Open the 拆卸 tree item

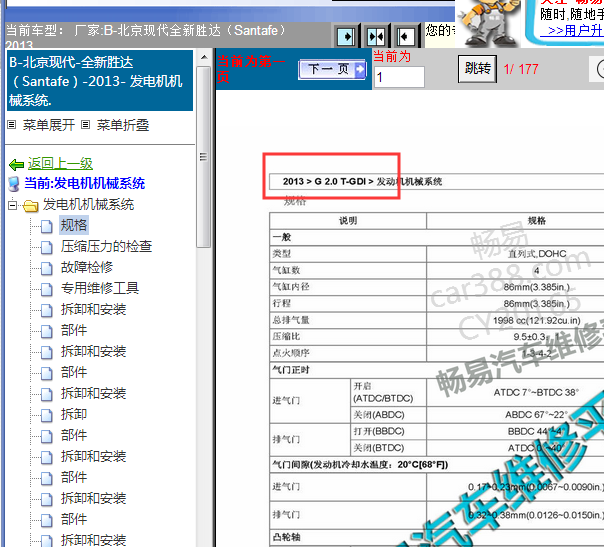pos(74,414)
